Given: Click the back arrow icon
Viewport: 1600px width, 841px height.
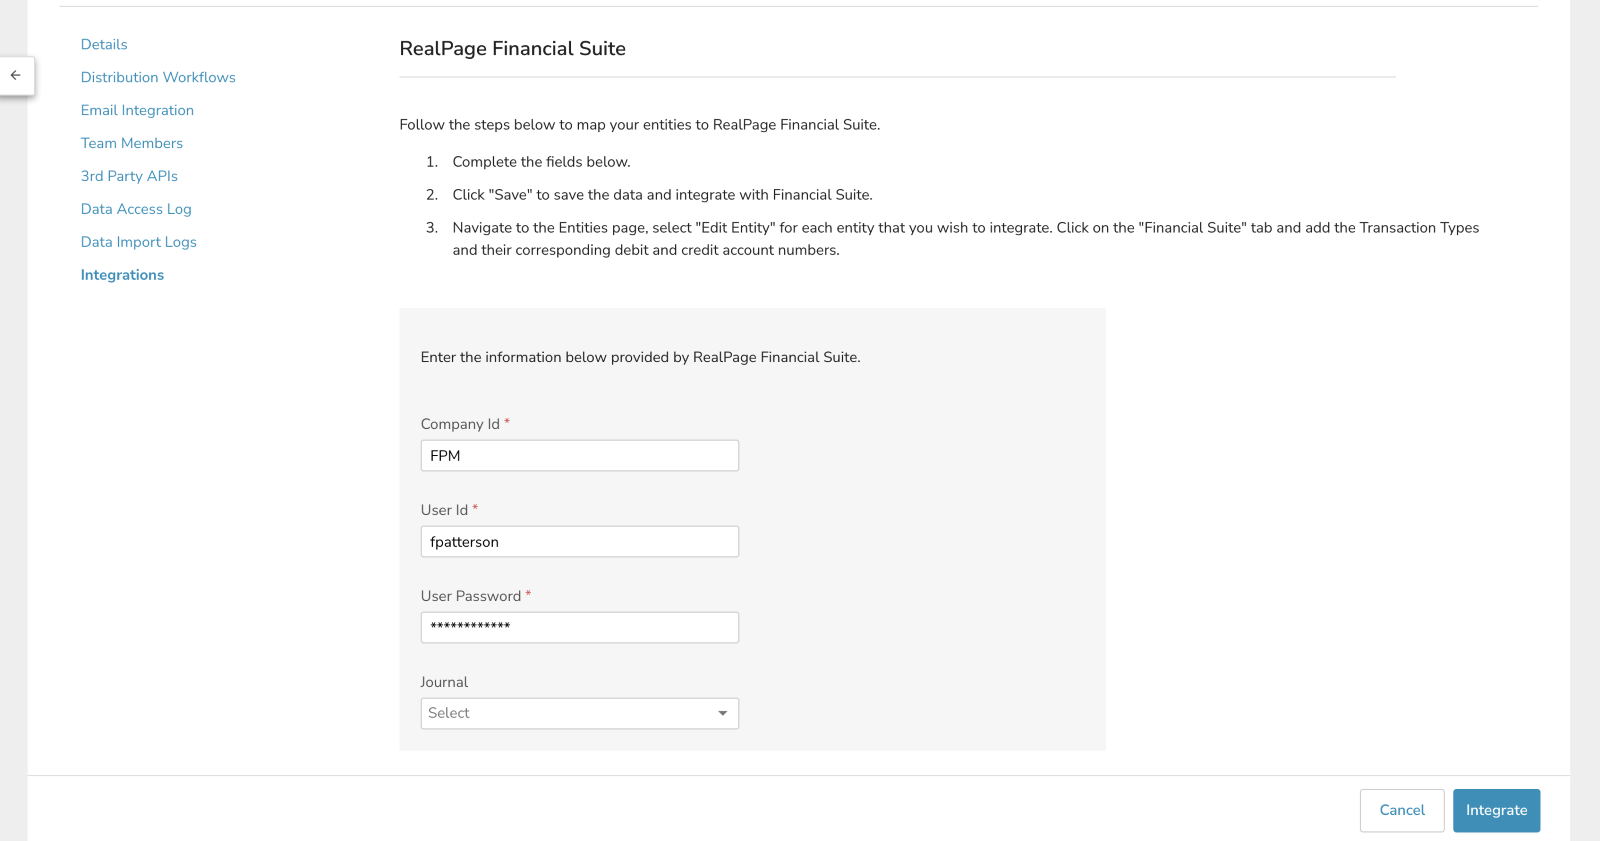Looking at the screenshot, I should 16,75.
